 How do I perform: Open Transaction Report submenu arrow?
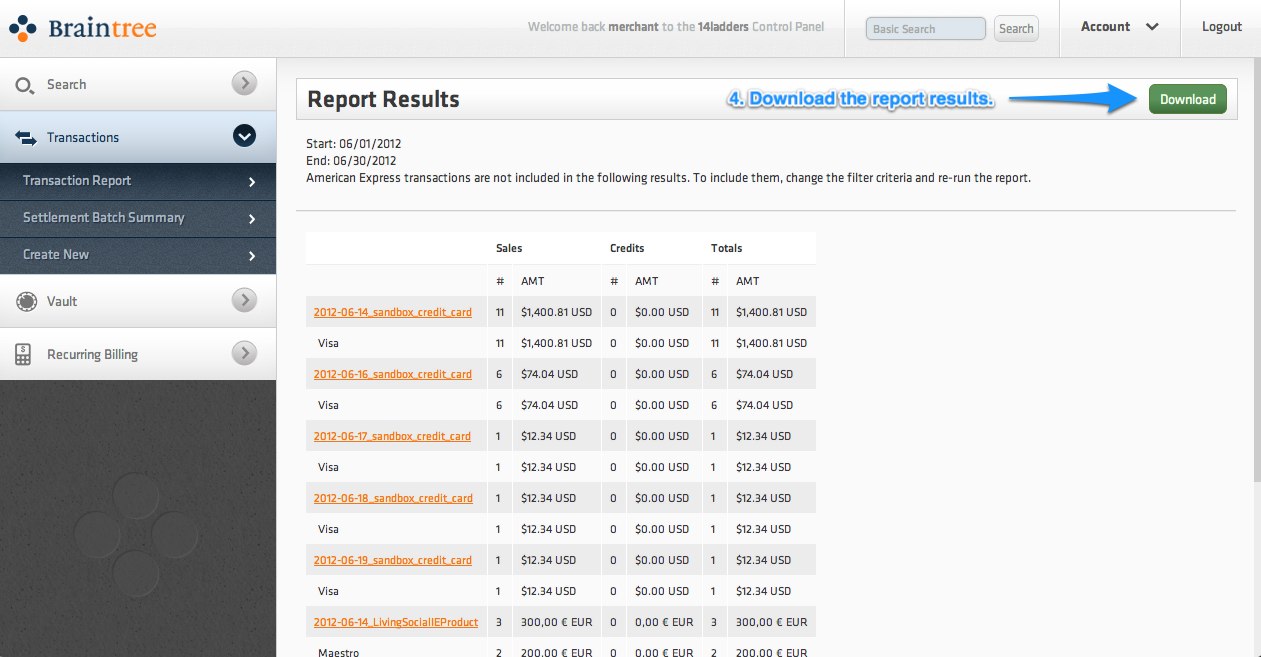tap(252, 182)
